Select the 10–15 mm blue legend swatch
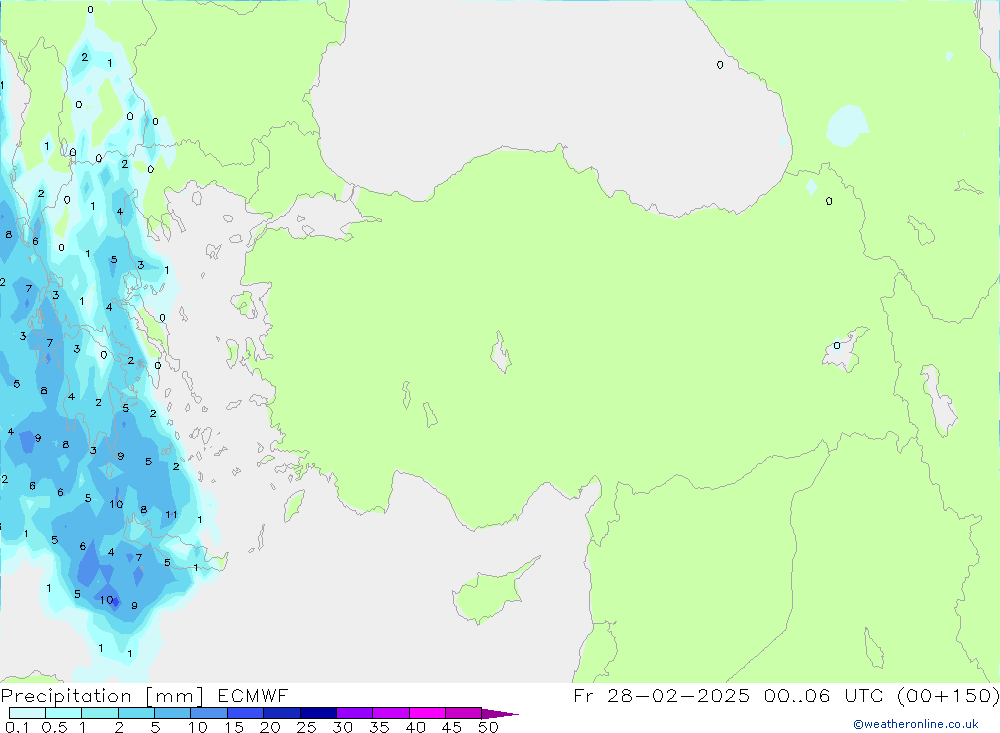Screen dimensions: 1000x733 pyautogui.click(x=209, y=713)
